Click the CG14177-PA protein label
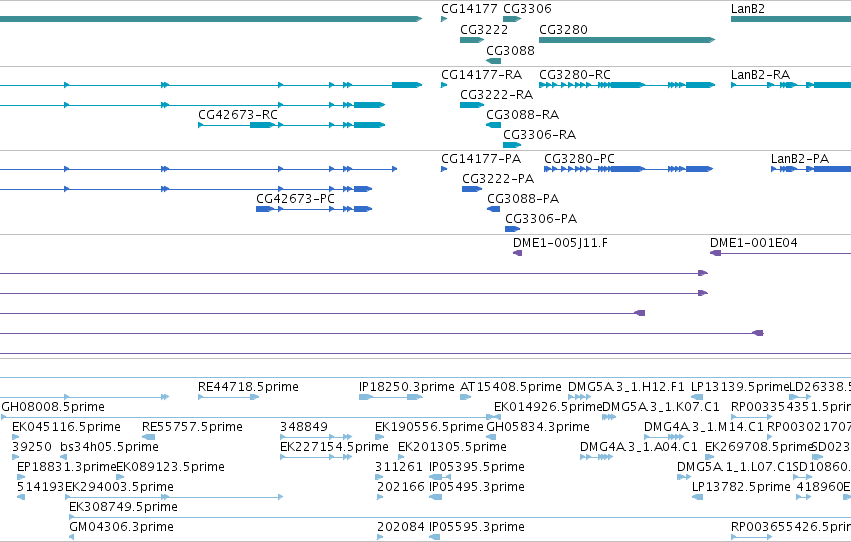The height and width of the screenshot is (542, 851). 481,159
